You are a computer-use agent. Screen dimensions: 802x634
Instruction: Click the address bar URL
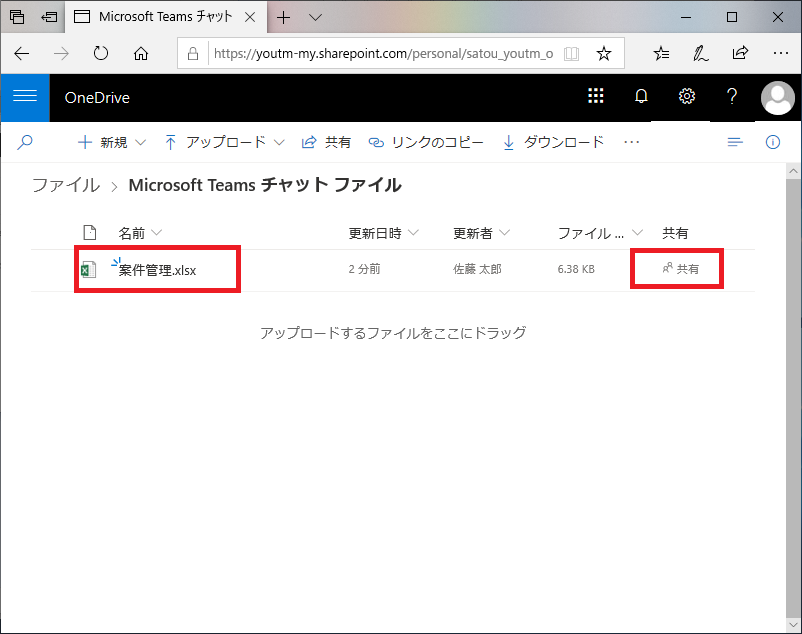click(x=384, y=53)
